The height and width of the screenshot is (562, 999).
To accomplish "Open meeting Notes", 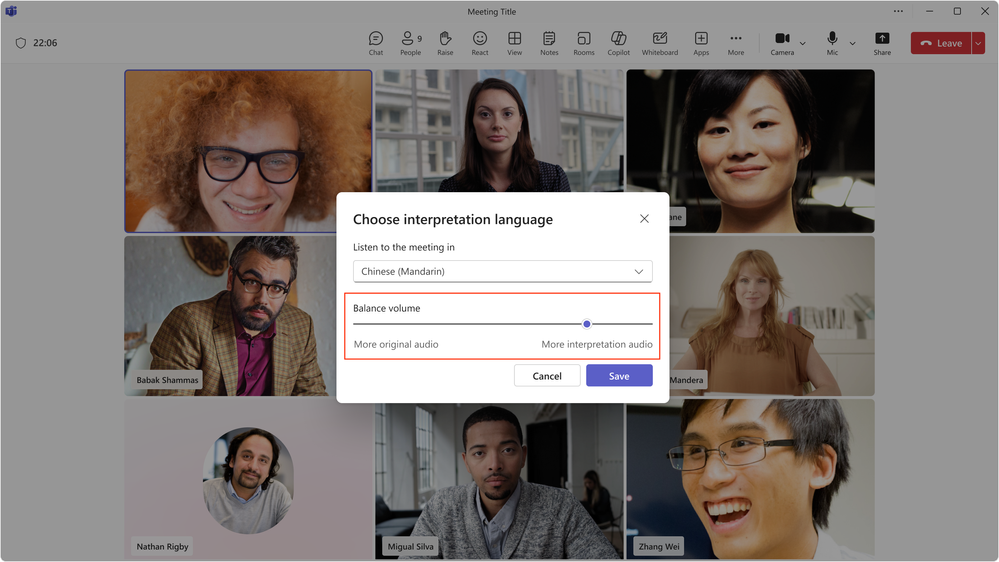I will [549, 43].
